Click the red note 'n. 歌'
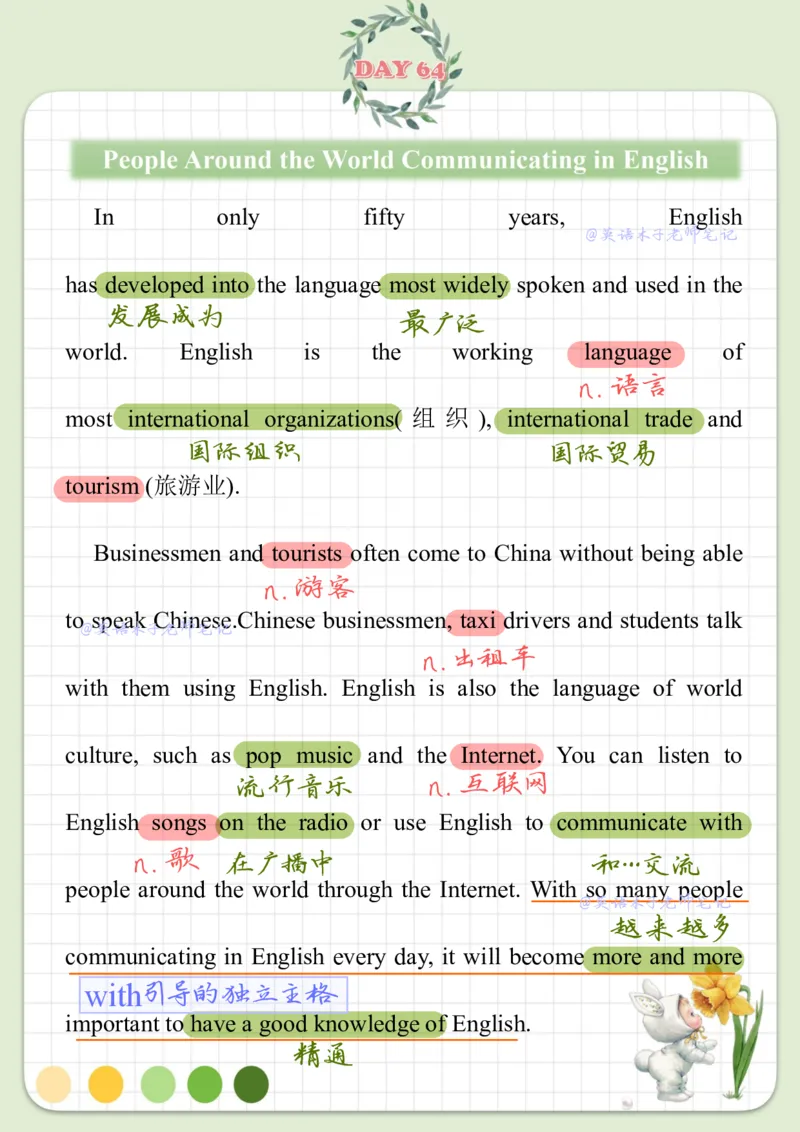The width and height of the screenshot is (800, 1132). (x=166, y=862)
